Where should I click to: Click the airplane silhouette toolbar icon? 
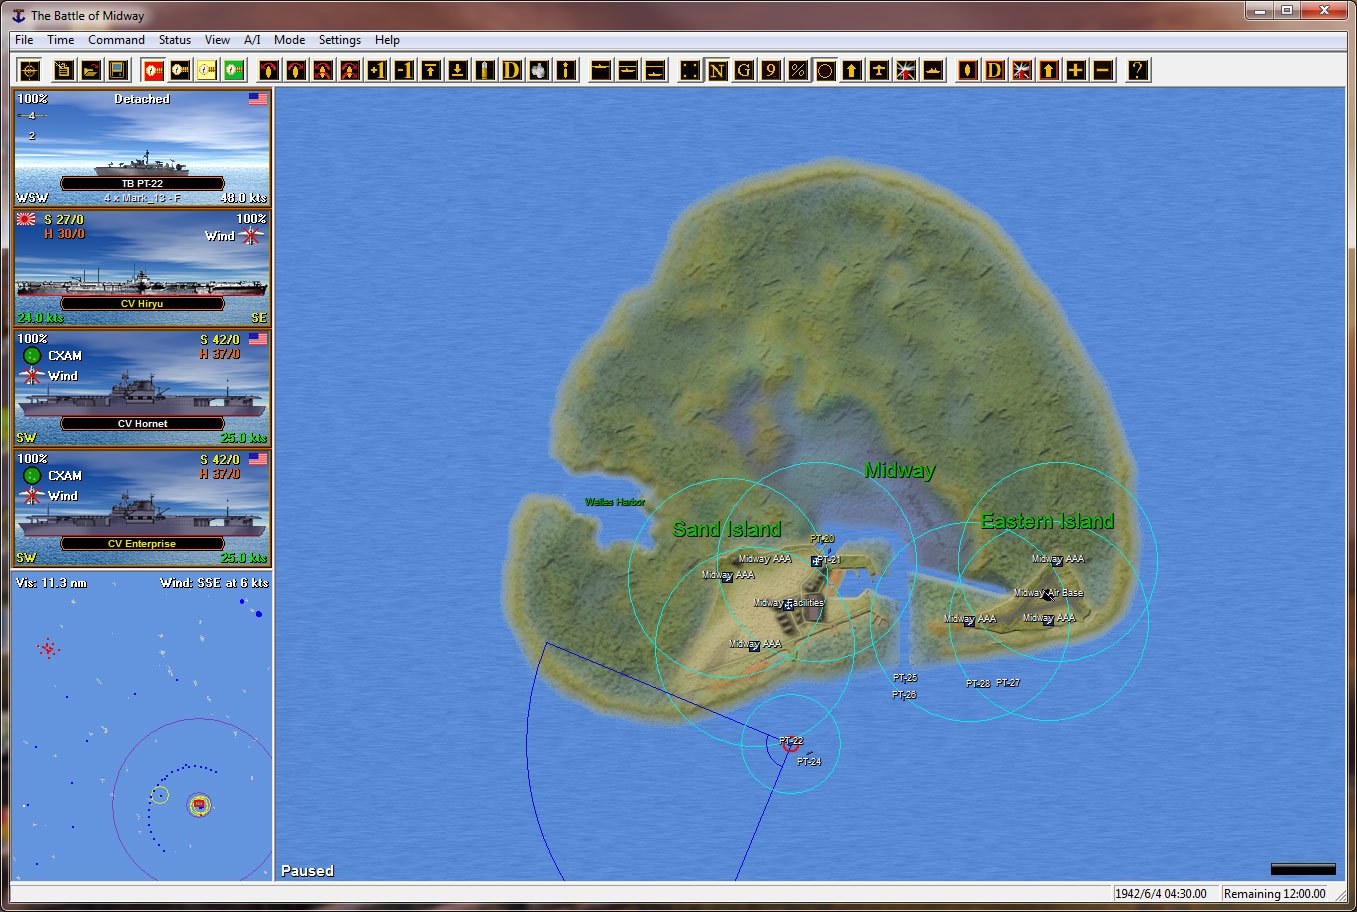tap(878, 70)
